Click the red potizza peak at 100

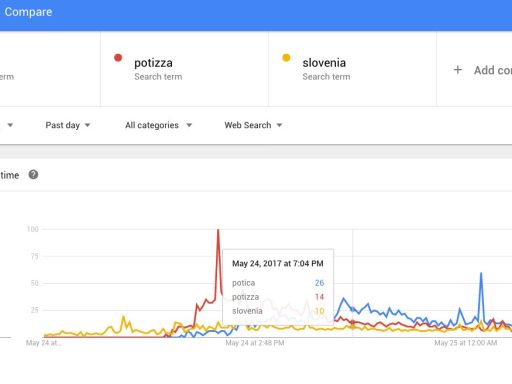pos(218,230)
